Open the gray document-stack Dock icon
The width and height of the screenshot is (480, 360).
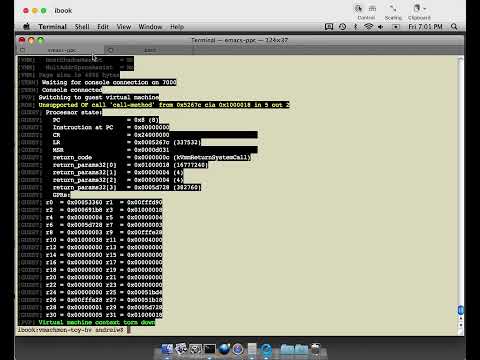click(252, 349)
